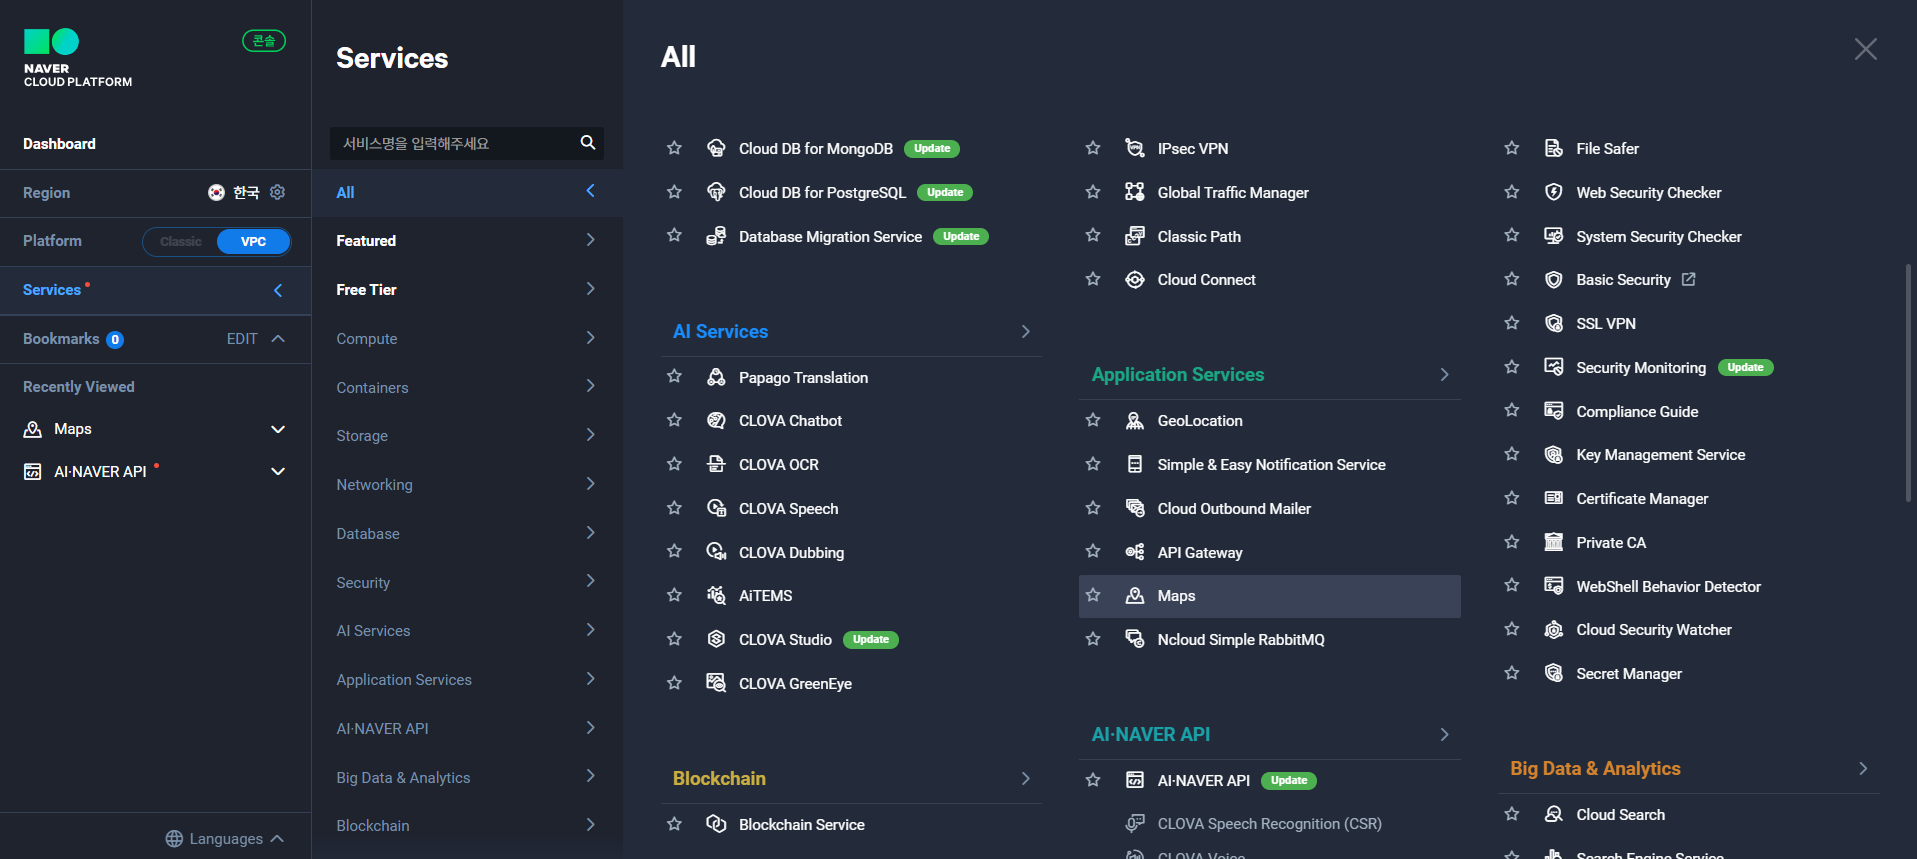Click the CLOVA Speech icon

[716, 508]
